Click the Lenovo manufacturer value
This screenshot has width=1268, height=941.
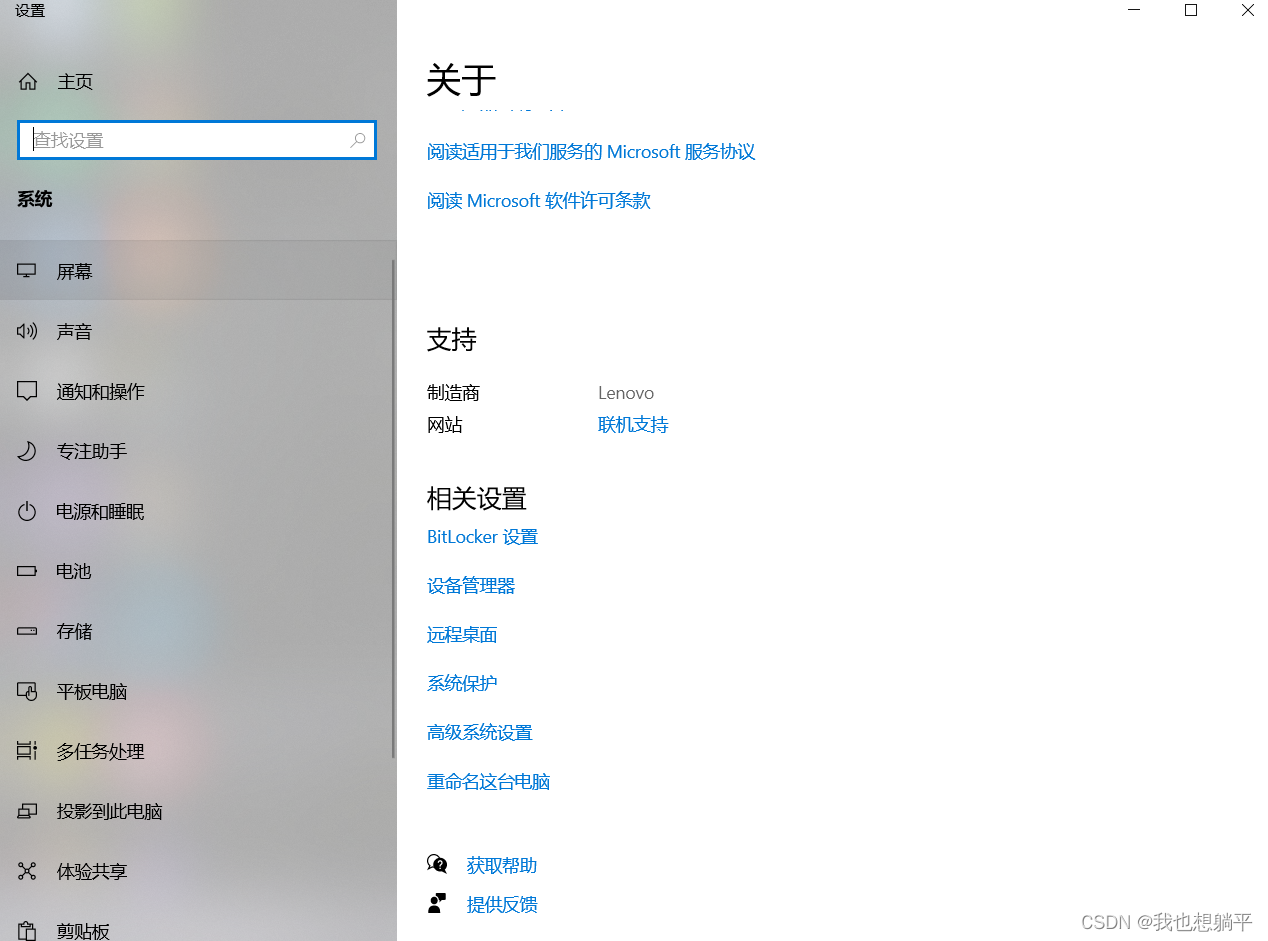[x=626, y=393]
